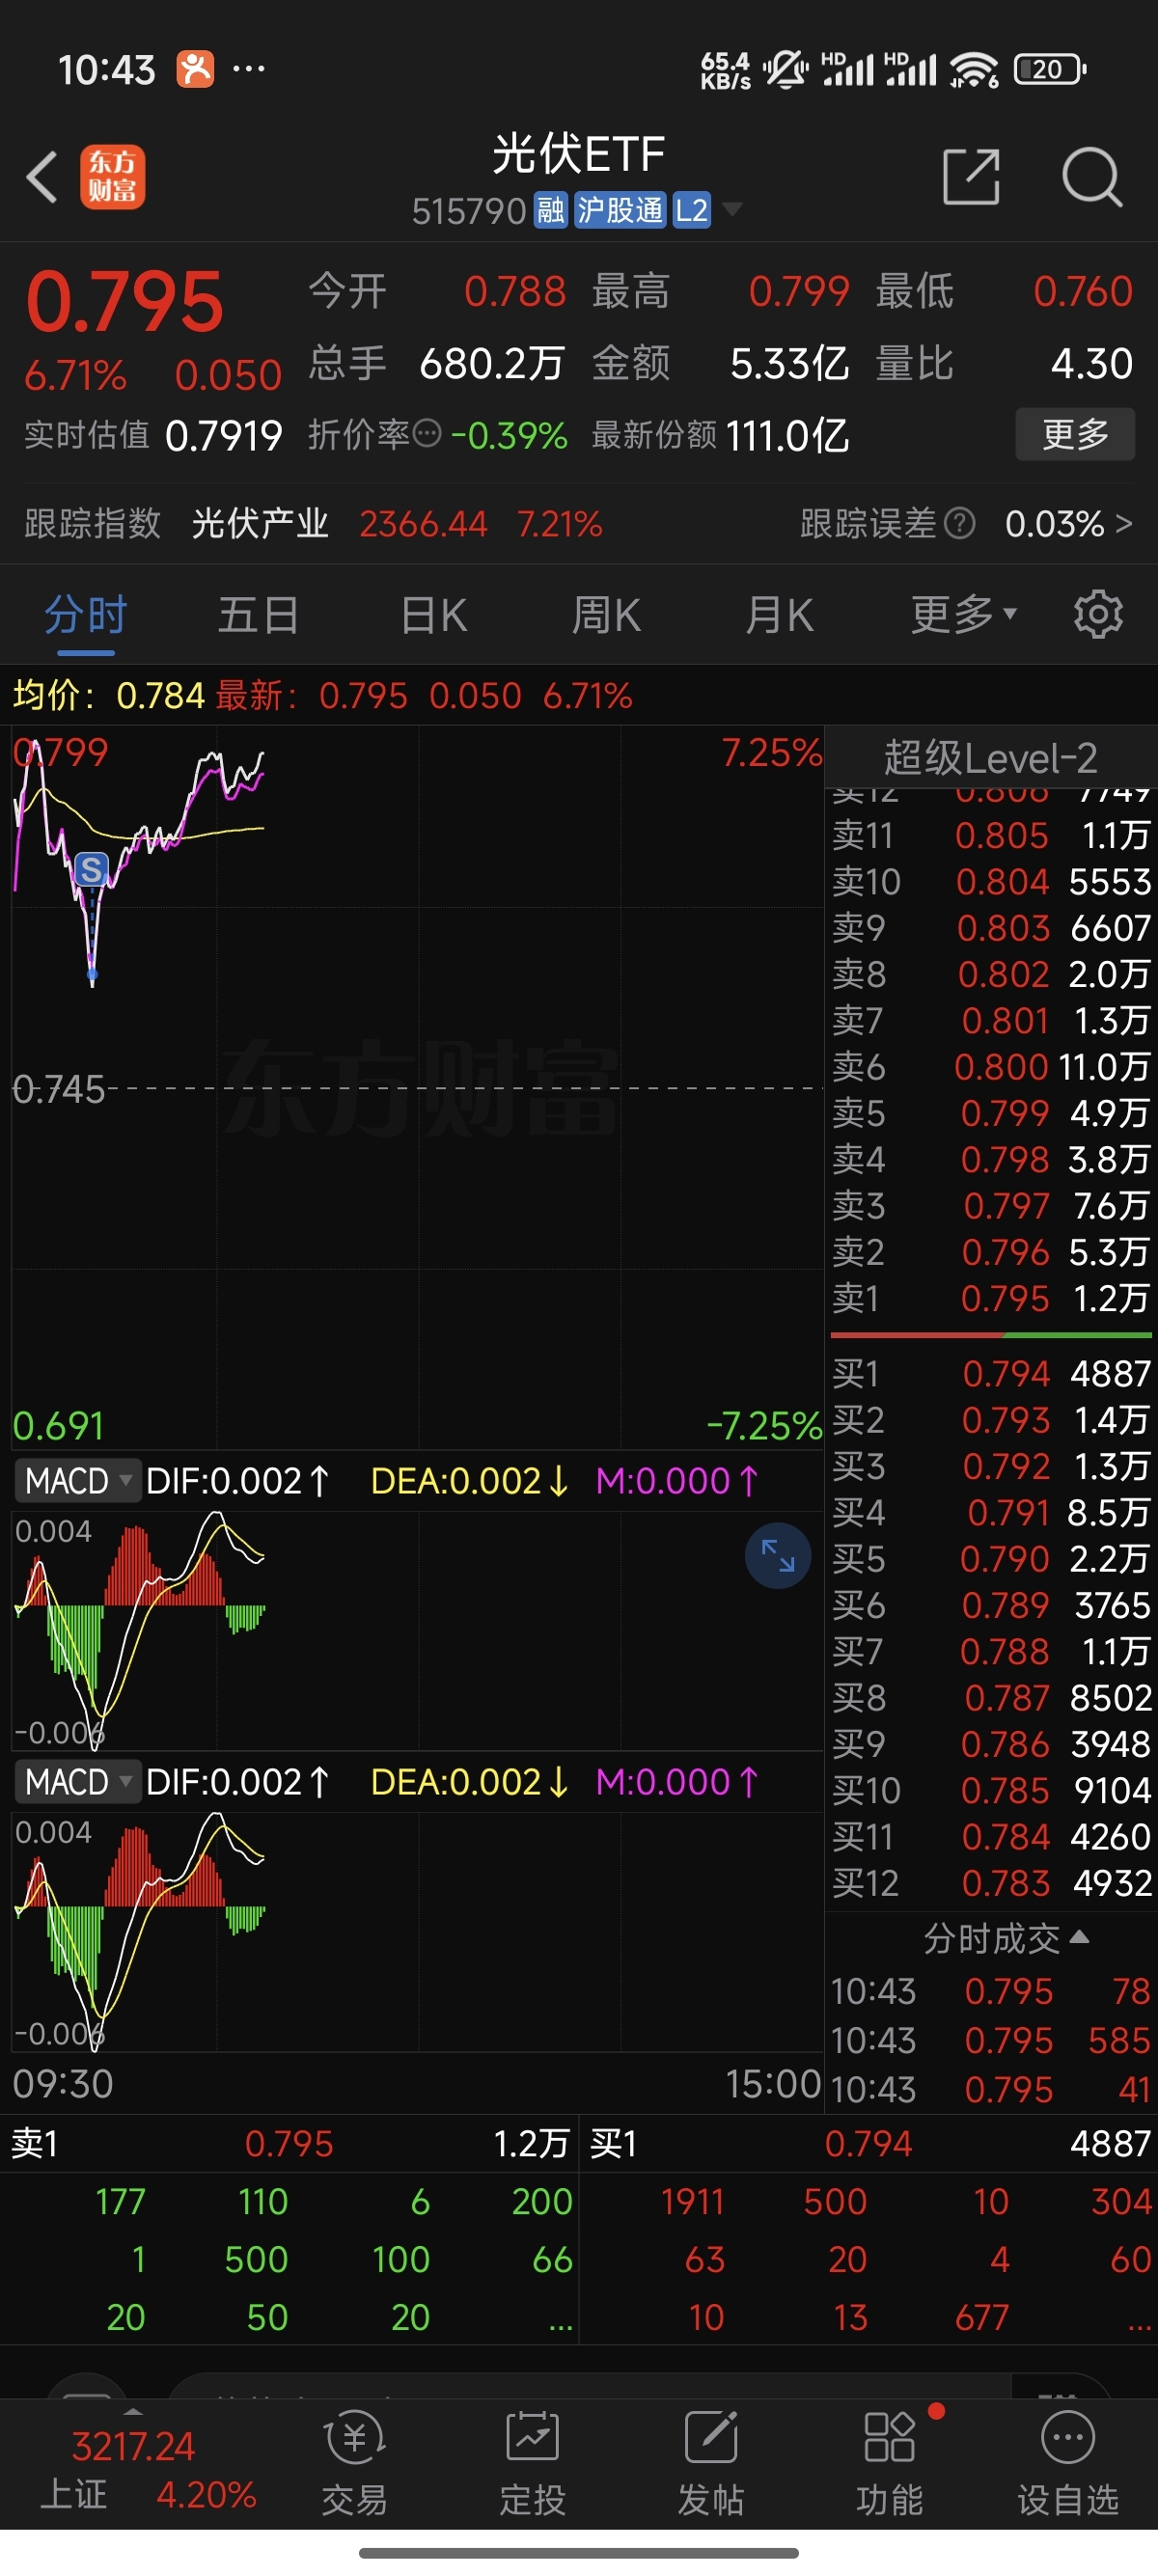Open the 发帖 post icon
This screenshot has height=2576, width=1158.
tap(711, 2462)
